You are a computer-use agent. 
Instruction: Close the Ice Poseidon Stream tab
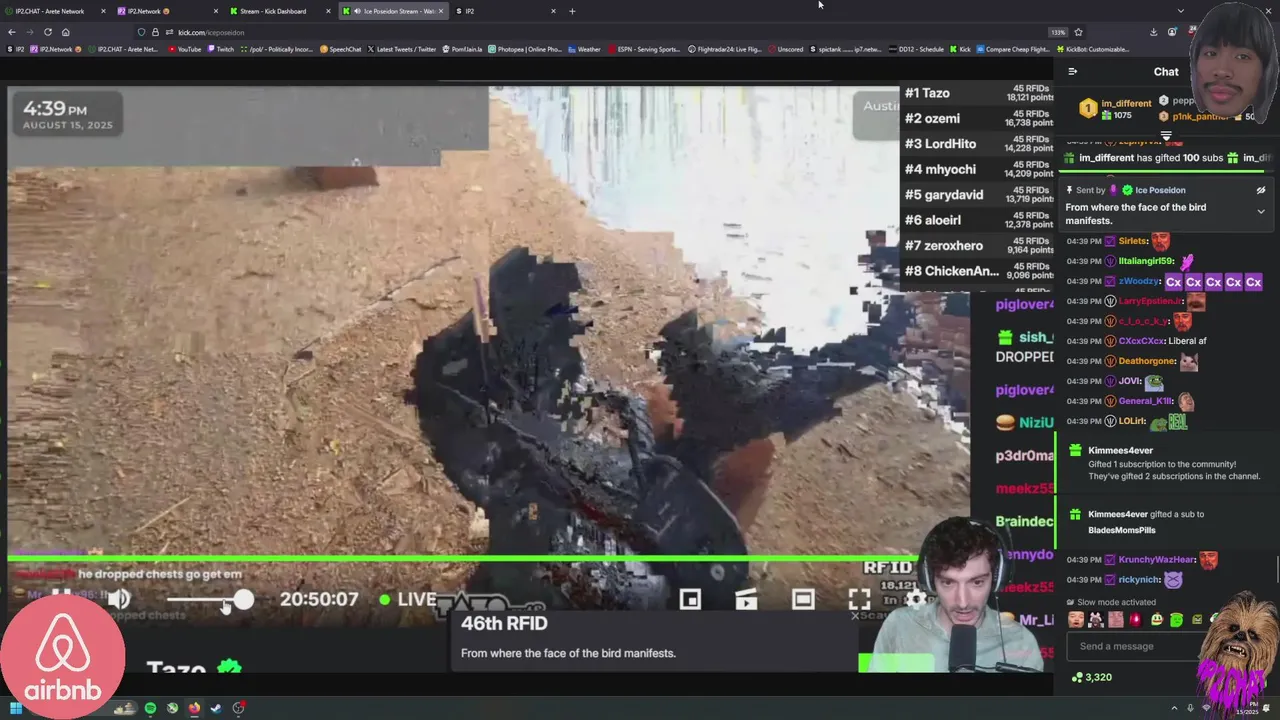[440, 11]
